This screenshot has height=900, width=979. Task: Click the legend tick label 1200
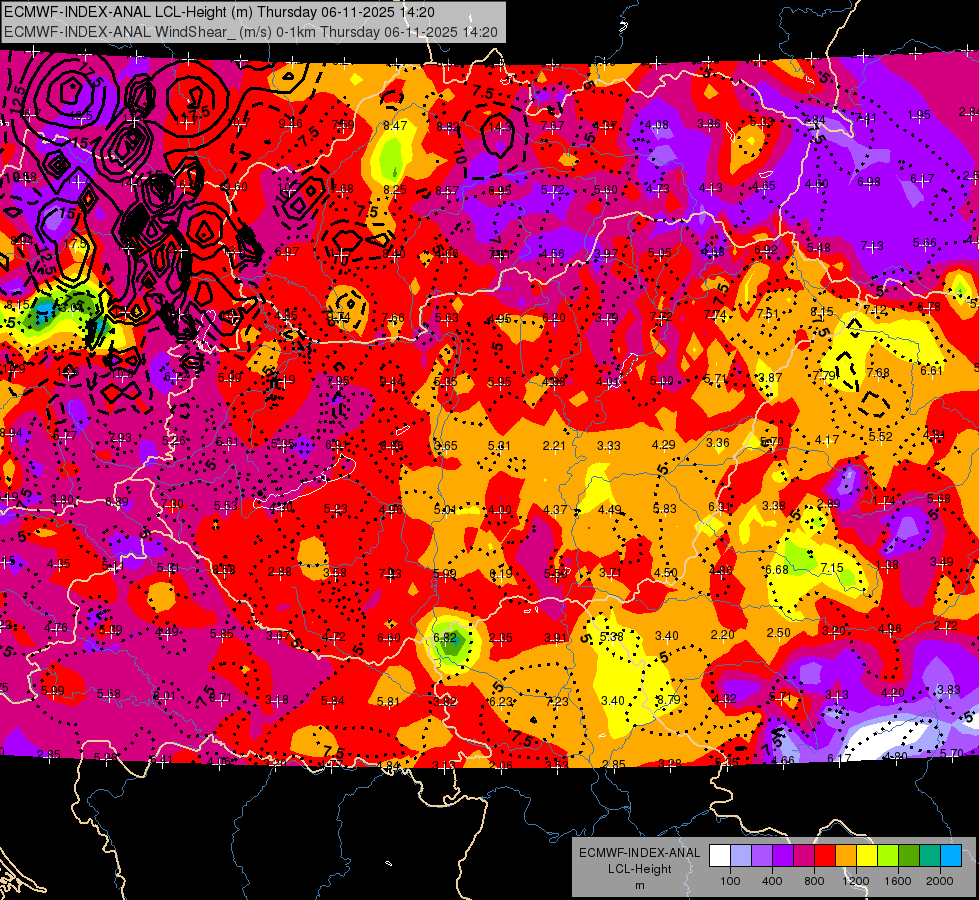click(855, 881)
